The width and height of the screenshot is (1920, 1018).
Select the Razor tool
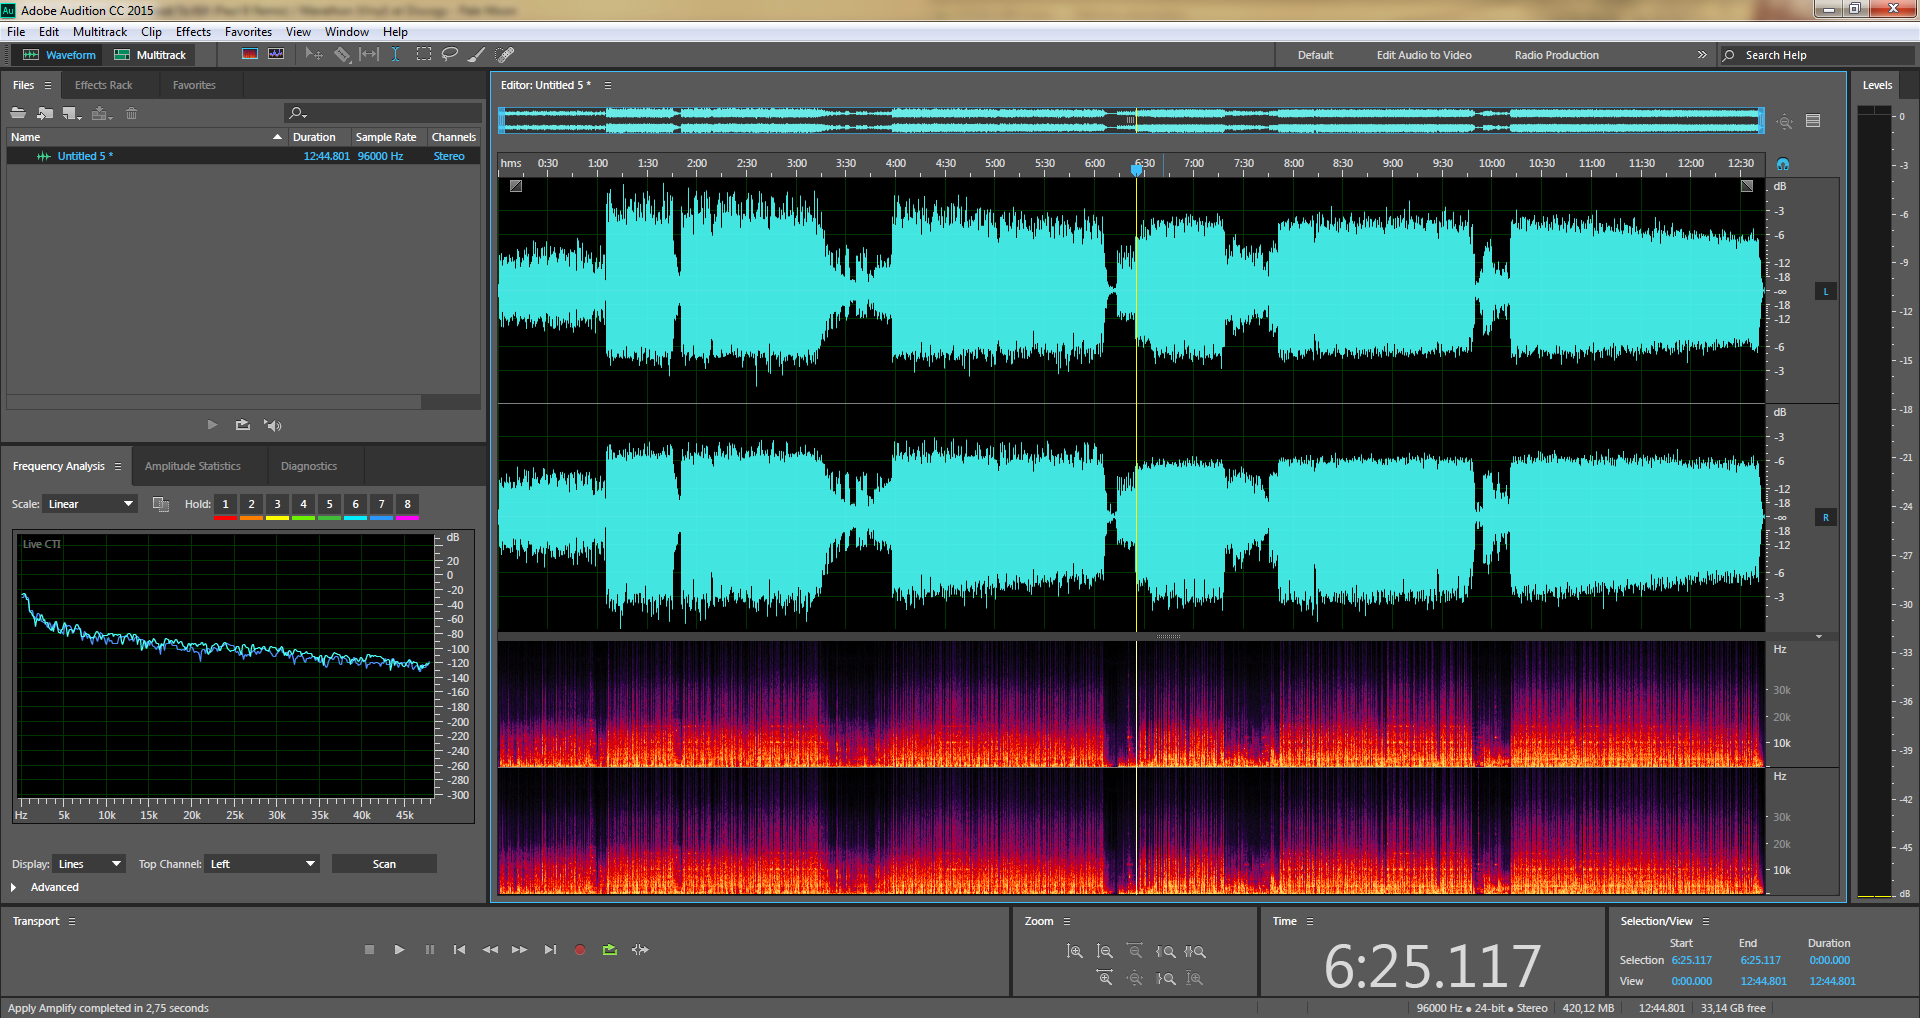tap(342, 54)
